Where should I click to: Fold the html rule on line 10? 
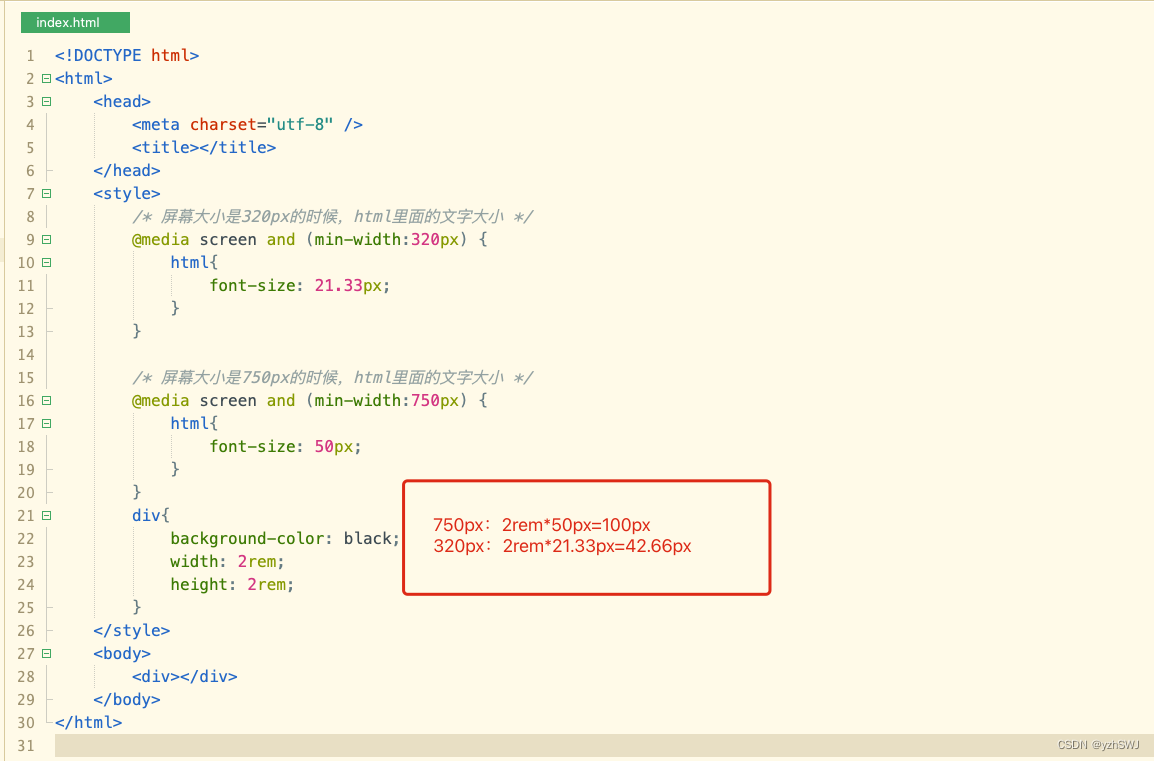[46, 262]
